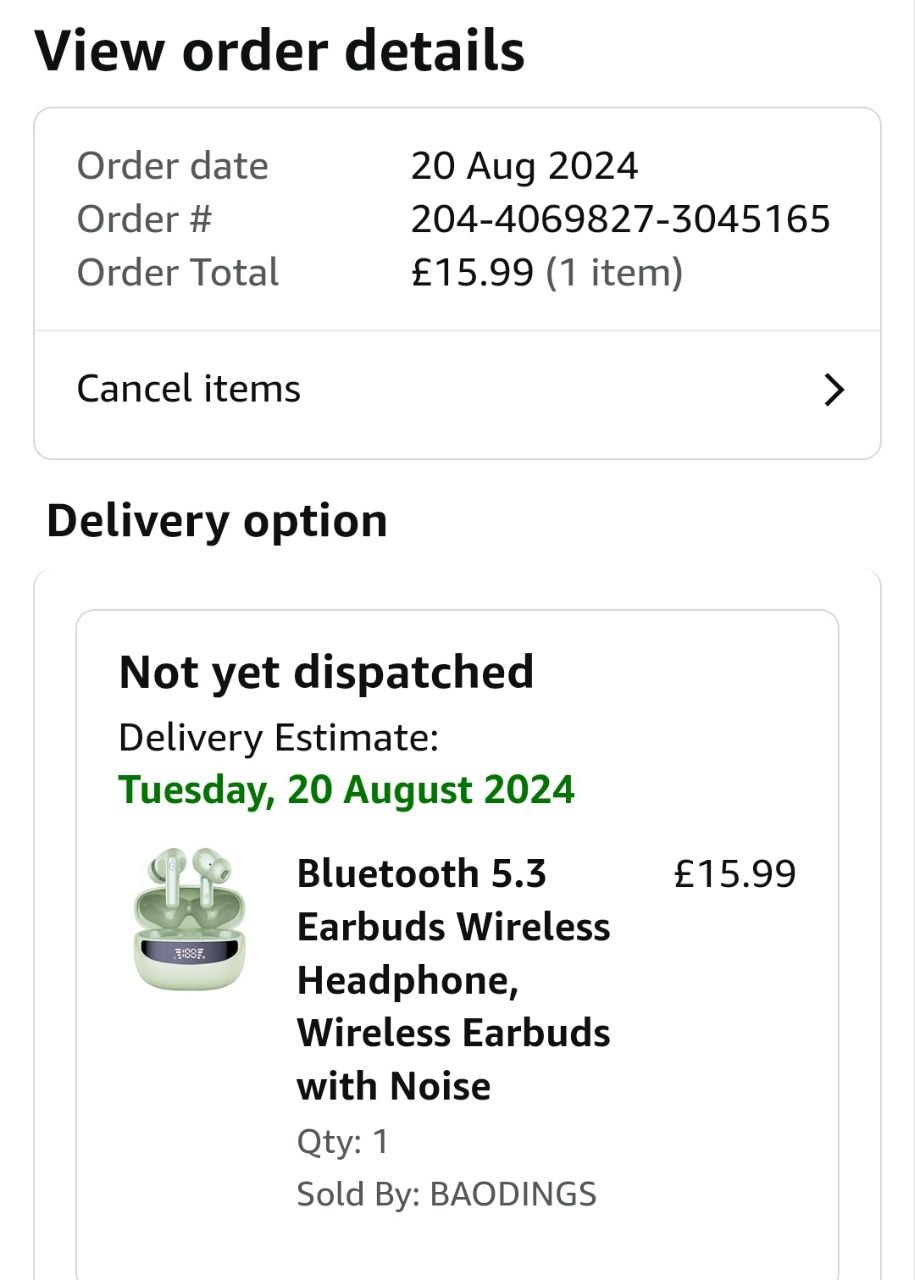Click the Delivery option section heading
915x1280 pixels.
[x=217, y=521]
